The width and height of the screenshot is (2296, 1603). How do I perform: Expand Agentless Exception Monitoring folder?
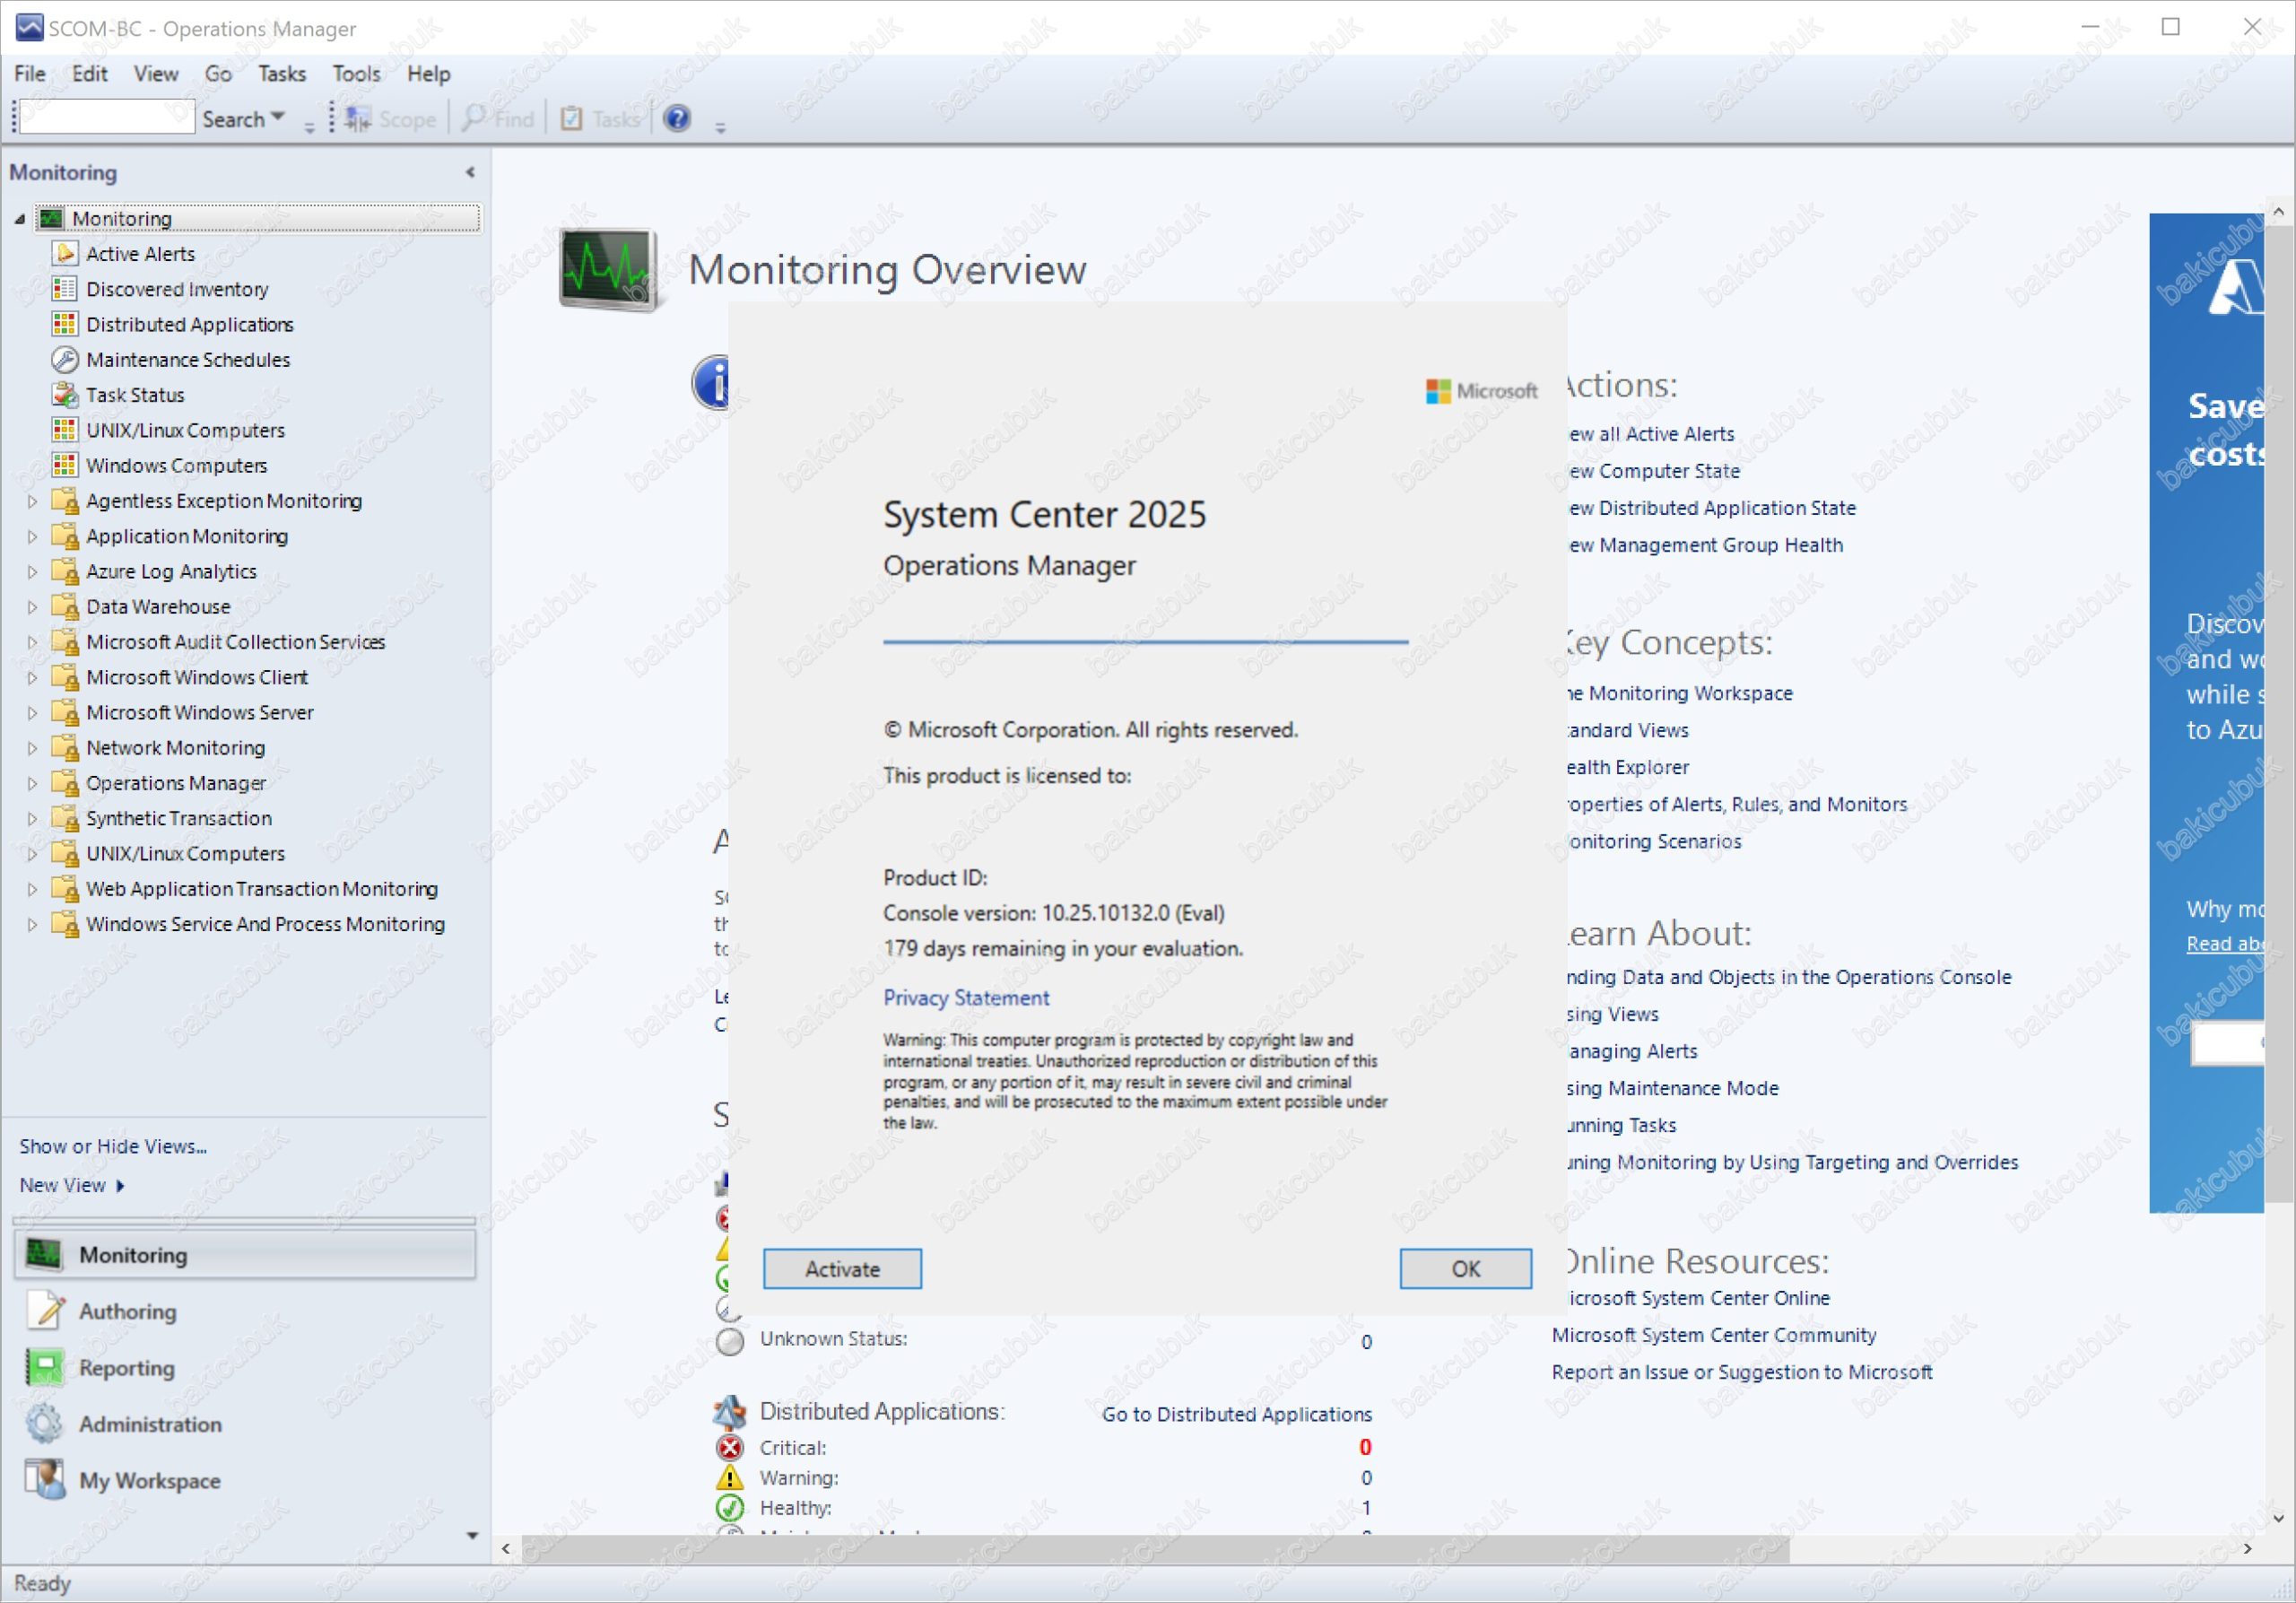[32, 501]
